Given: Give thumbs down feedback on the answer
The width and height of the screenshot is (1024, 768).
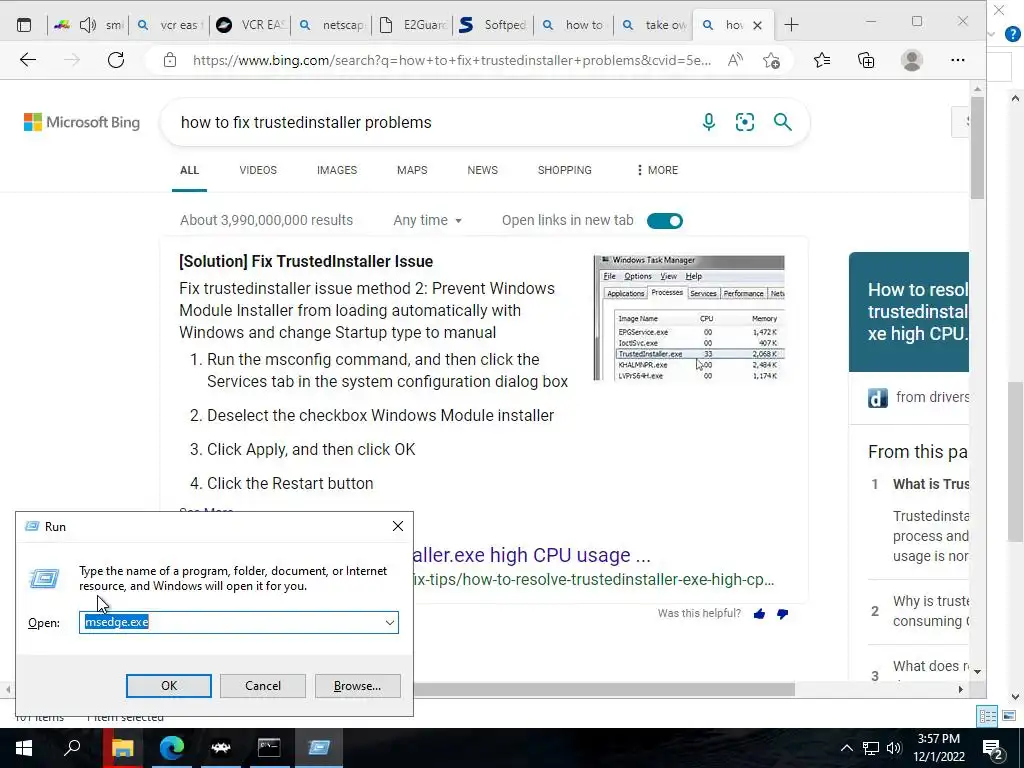Looking at the screenshot, I should pos(782,614).
